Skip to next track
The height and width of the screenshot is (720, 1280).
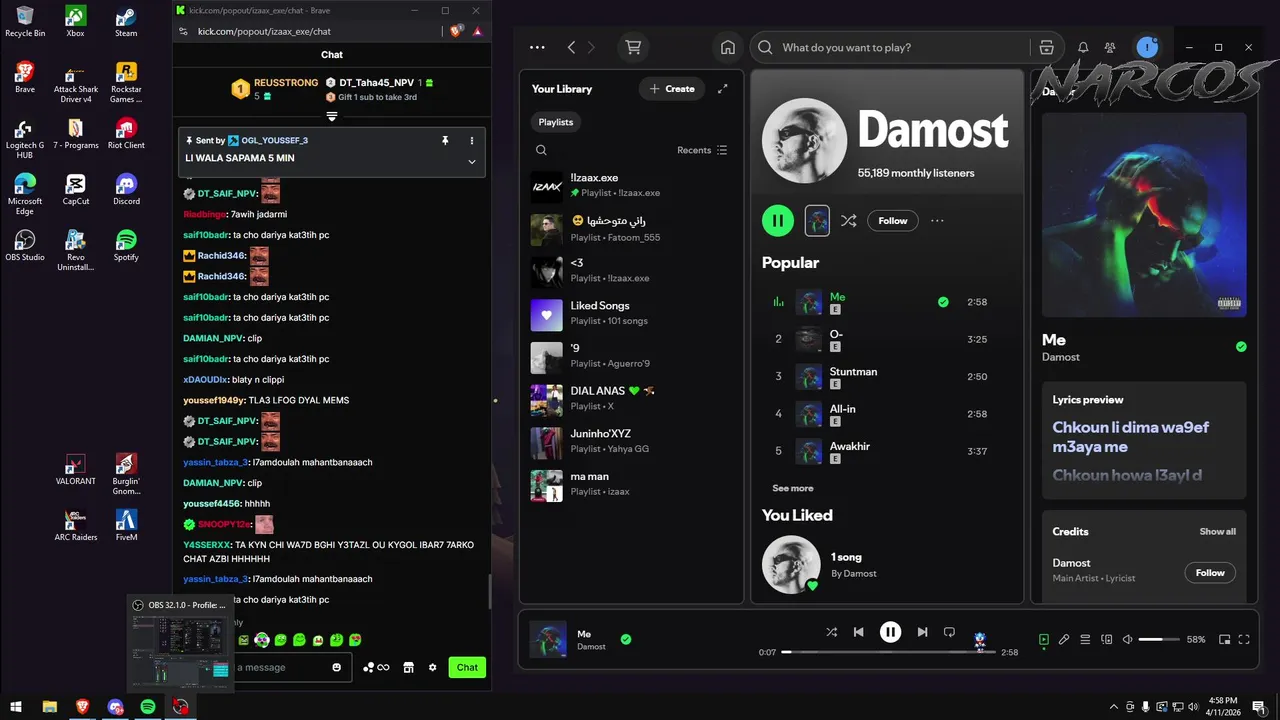pos(922,632)
